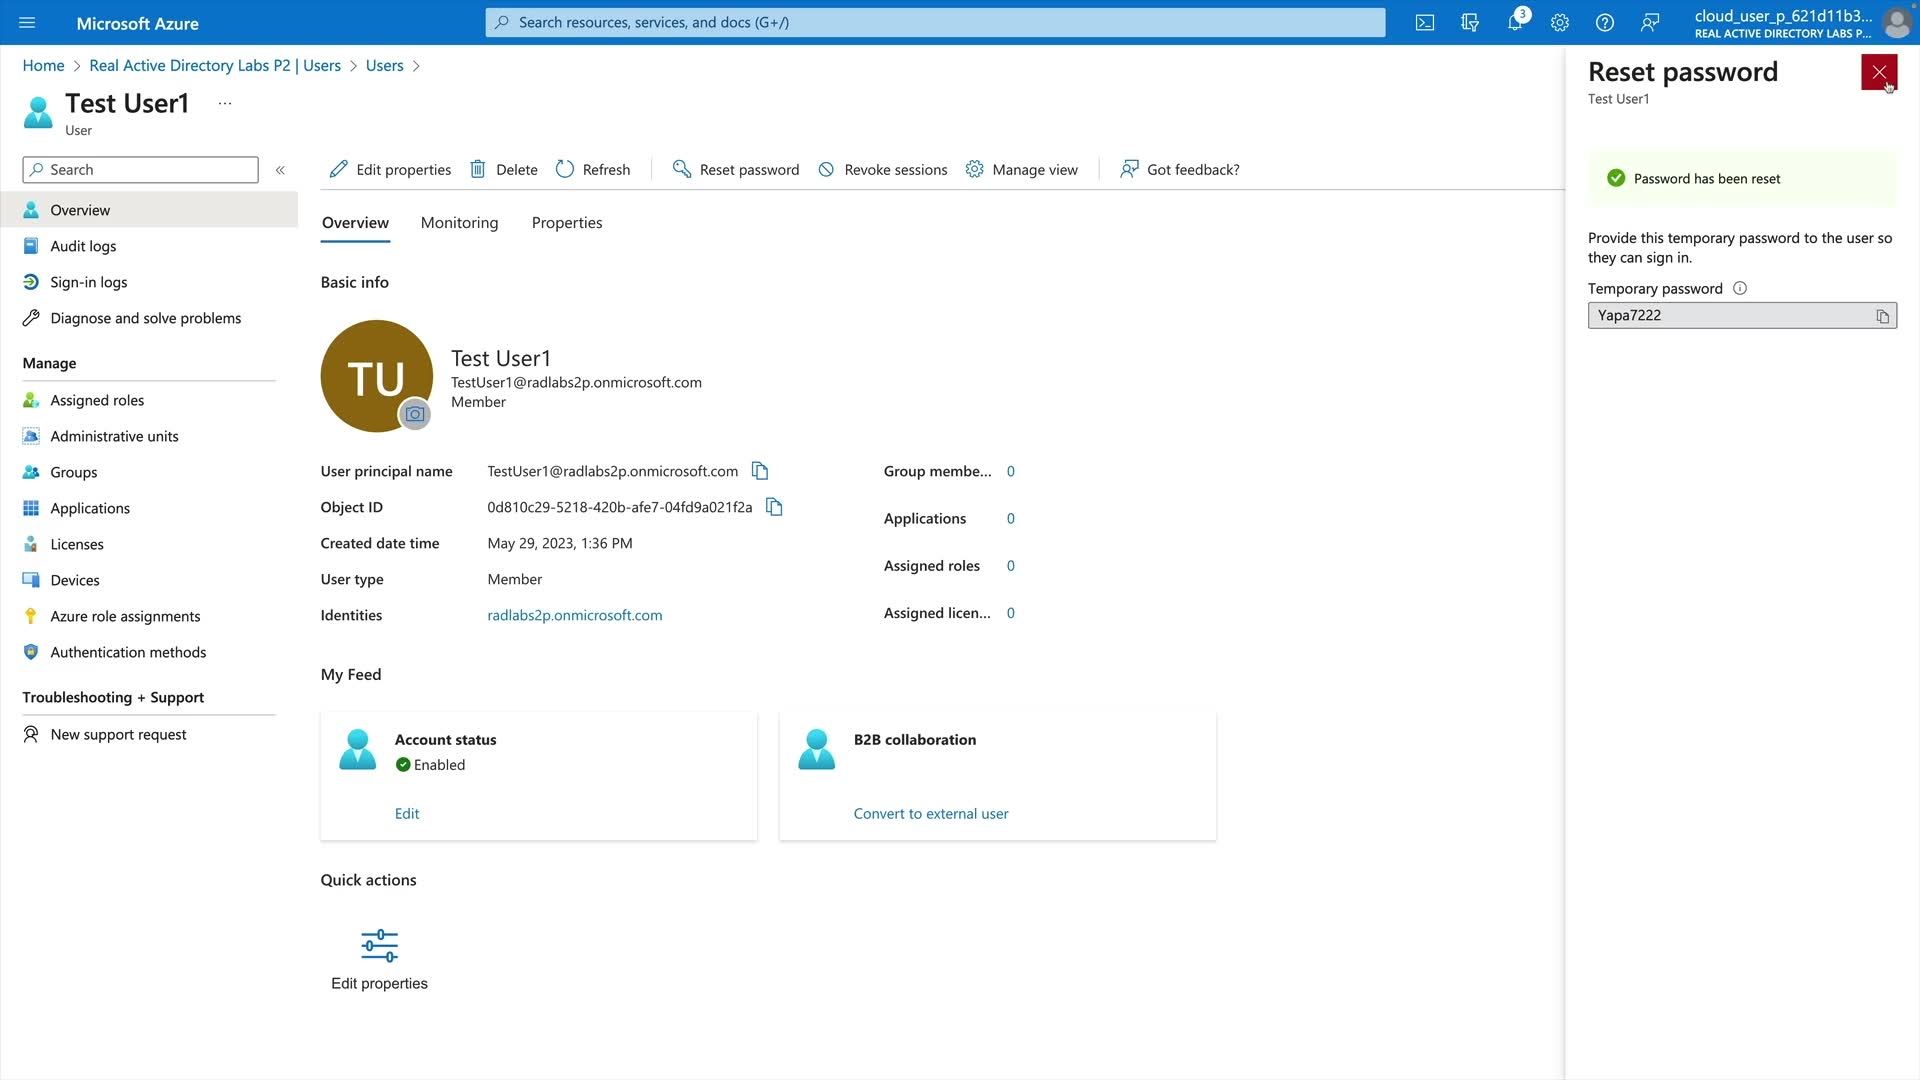This screenshot has width=1920, height=1080.
Task: Collapse the left navigation menu
Action: [280, 170]
